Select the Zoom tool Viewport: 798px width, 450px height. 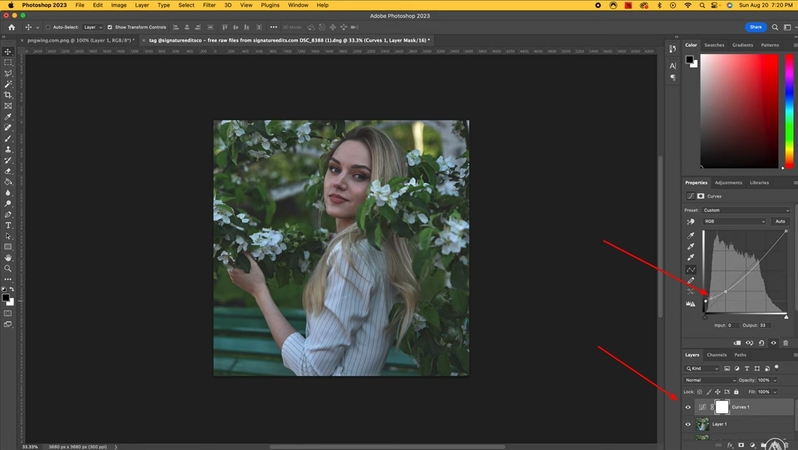[x=8, y=268]
